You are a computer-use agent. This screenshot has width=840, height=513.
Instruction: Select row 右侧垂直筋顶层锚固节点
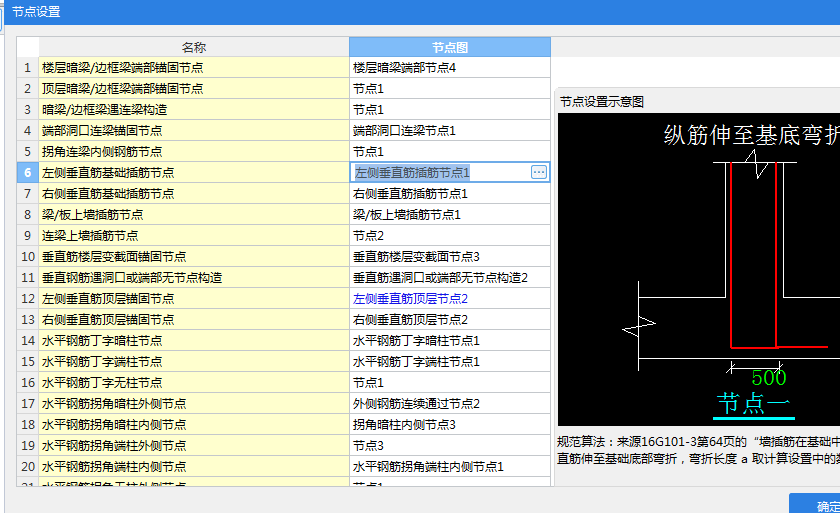(194, 320)
